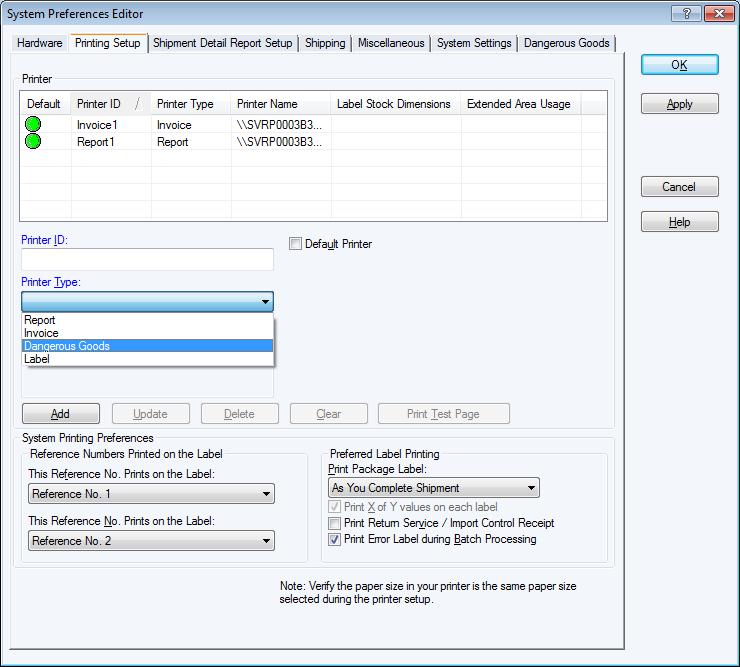Viewport: 740px width, 667px height.
Task: Uncheck Print Error Label during Batch Processing
Action: click(x=335, y=539)
